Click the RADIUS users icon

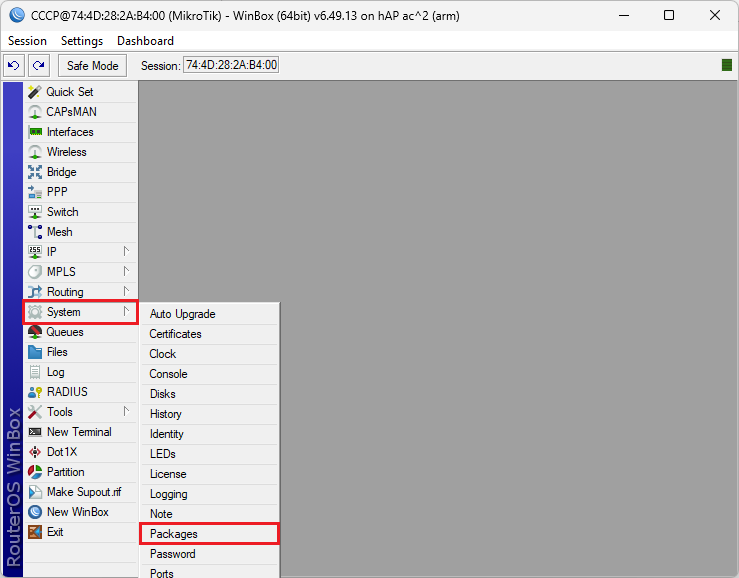tap(35, 392)
